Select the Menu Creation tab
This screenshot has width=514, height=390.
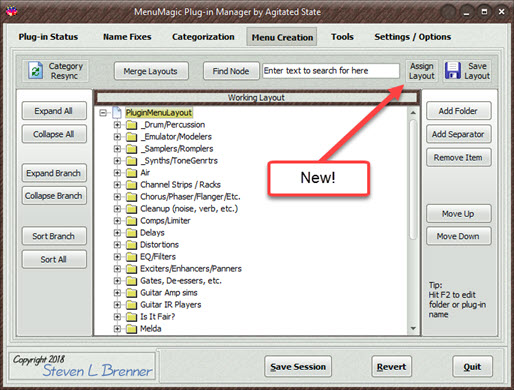(x=282, y=37)
